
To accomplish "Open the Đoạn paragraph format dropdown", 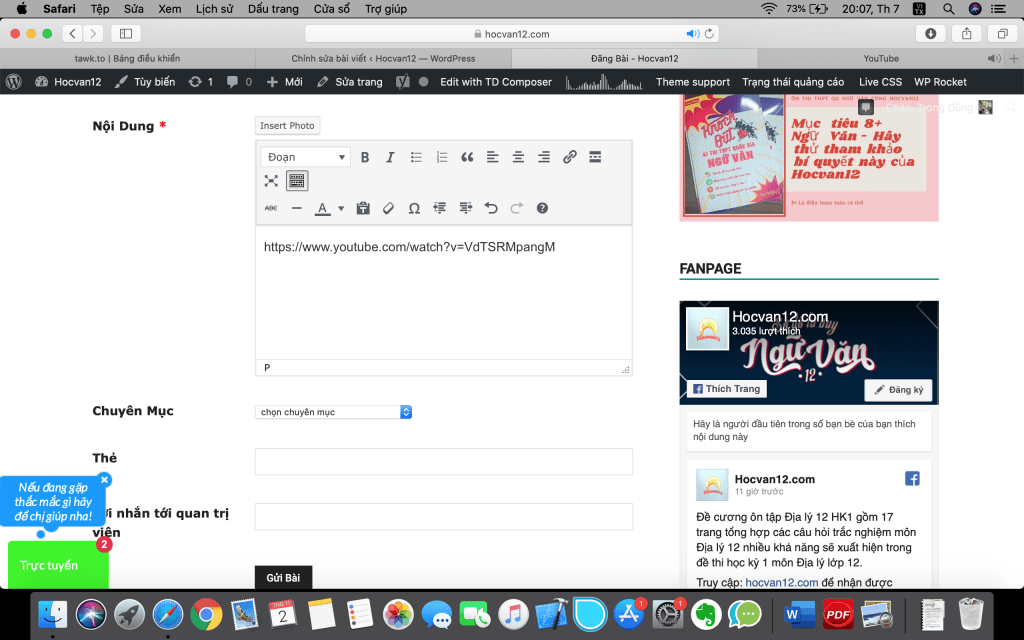I will [306, 157].
